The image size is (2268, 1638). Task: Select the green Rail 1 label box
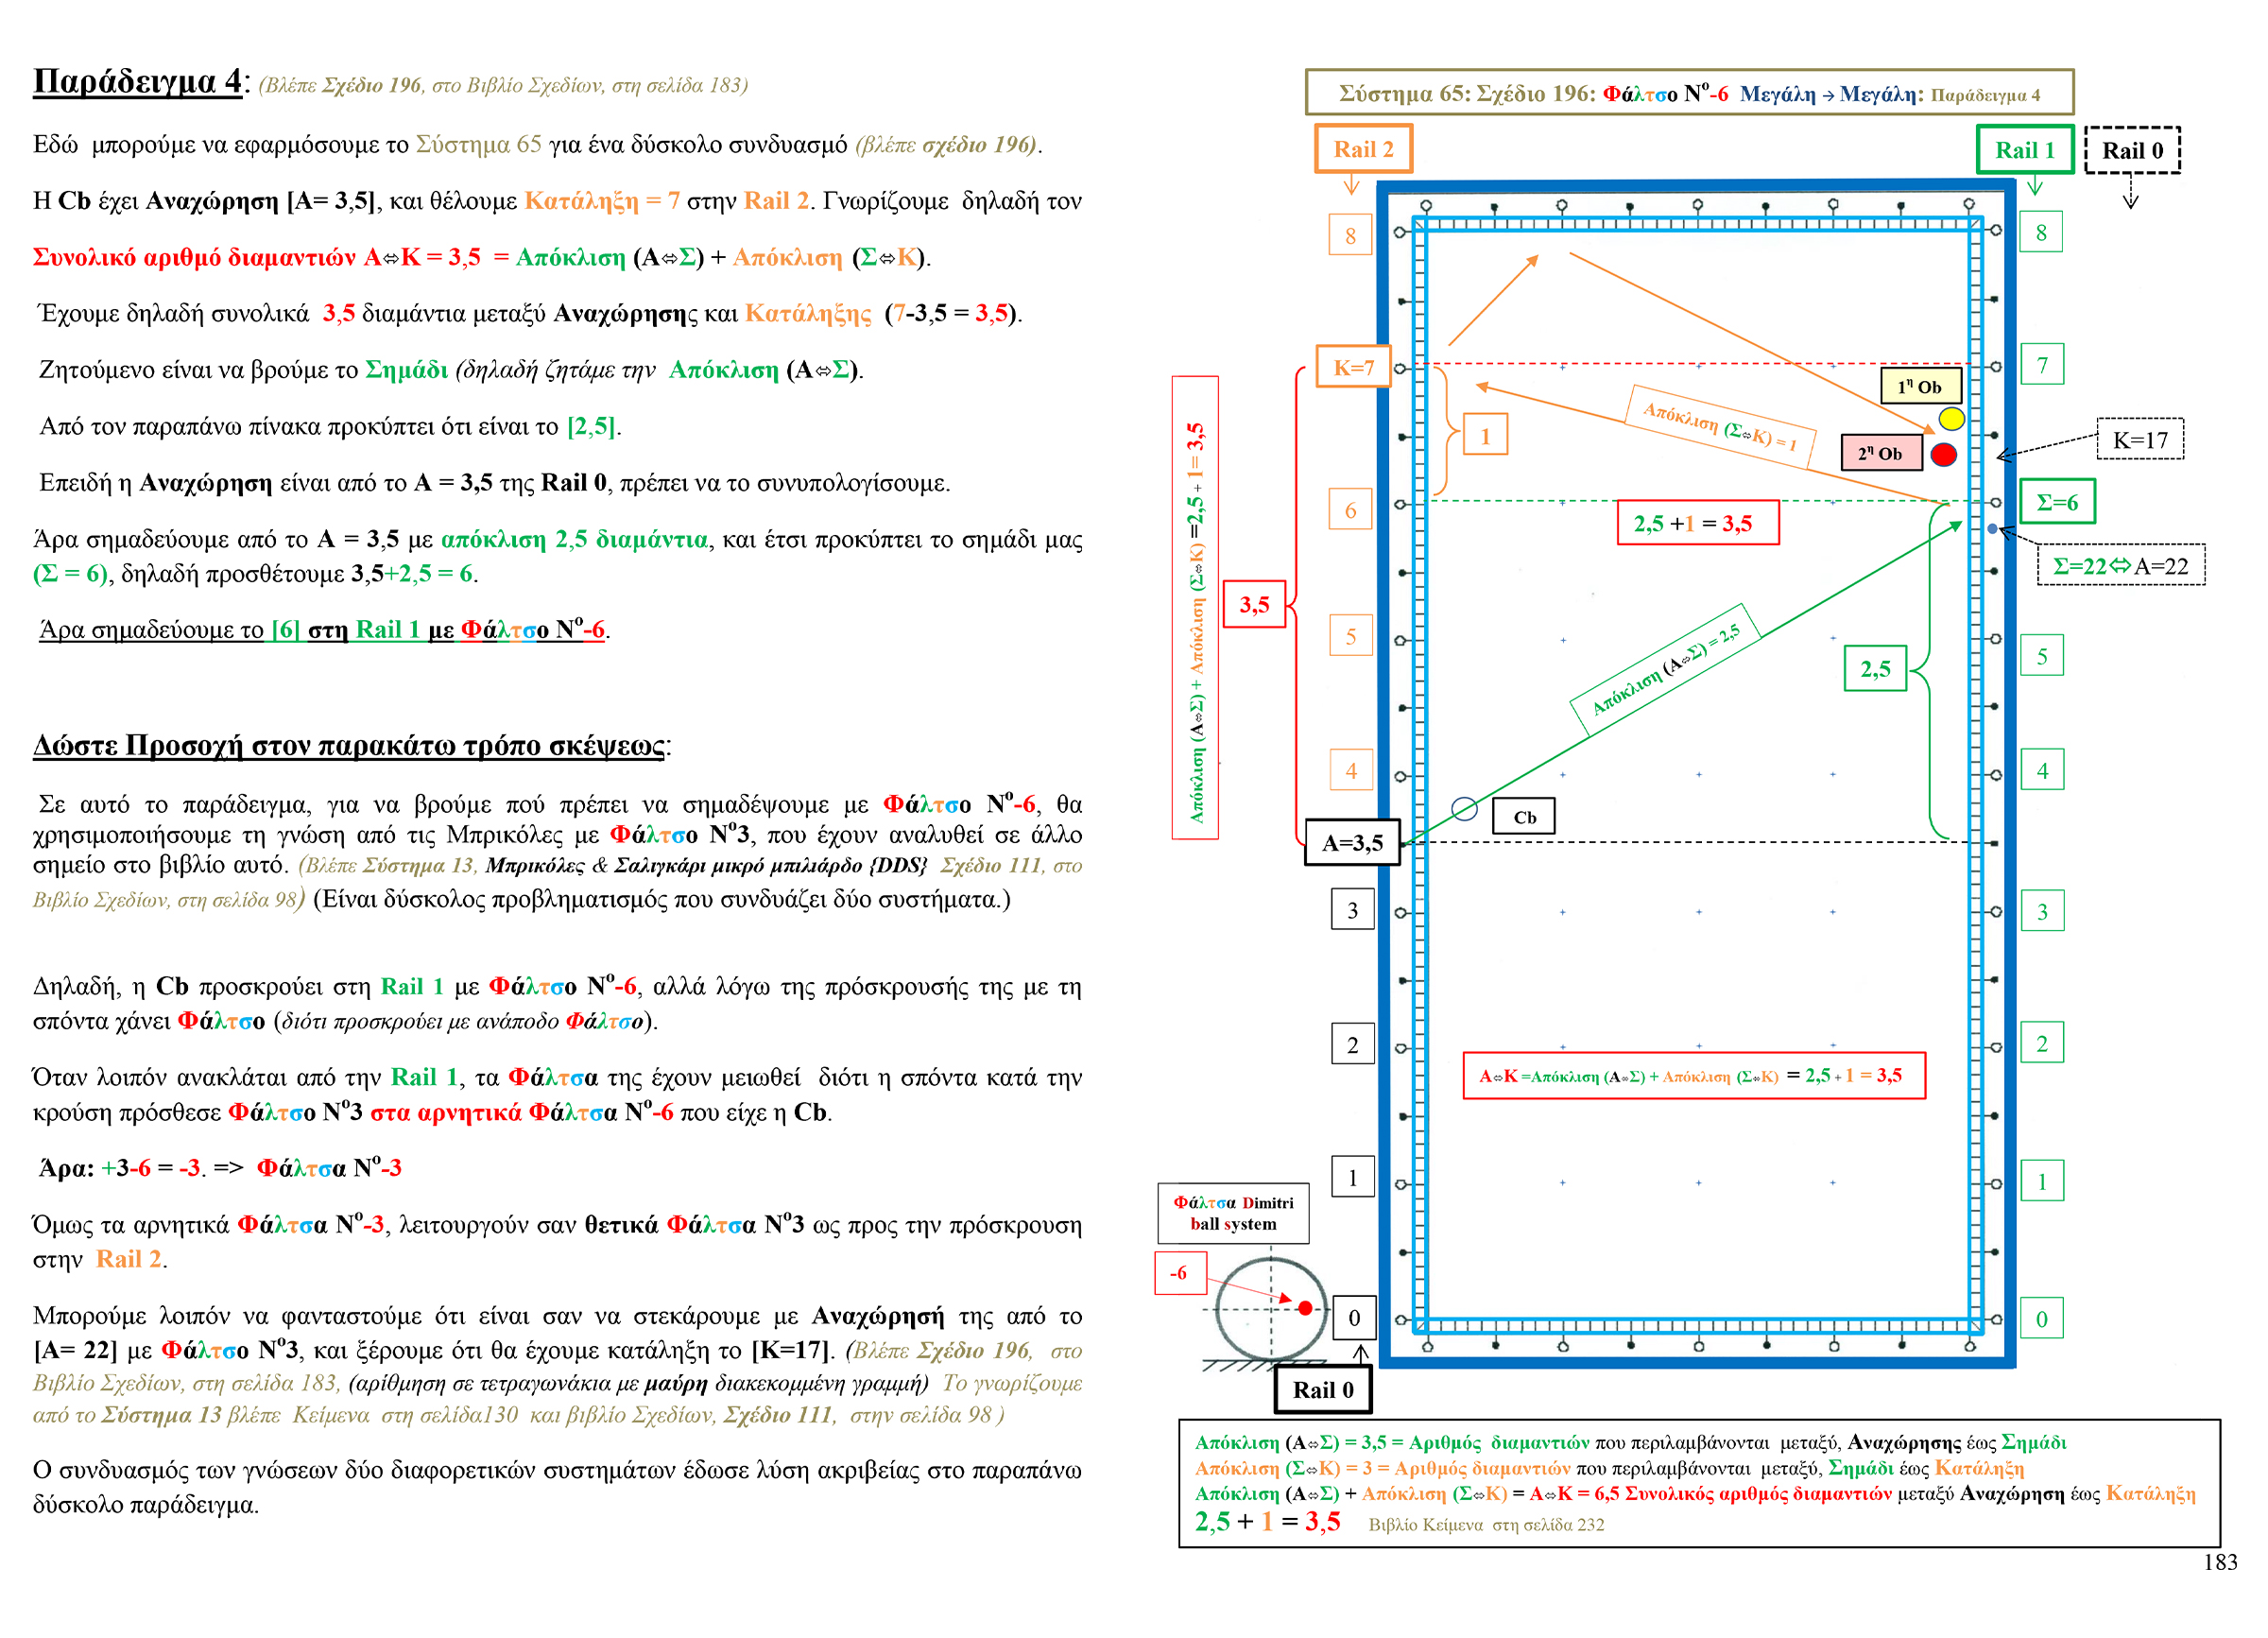coord(2024,150)
